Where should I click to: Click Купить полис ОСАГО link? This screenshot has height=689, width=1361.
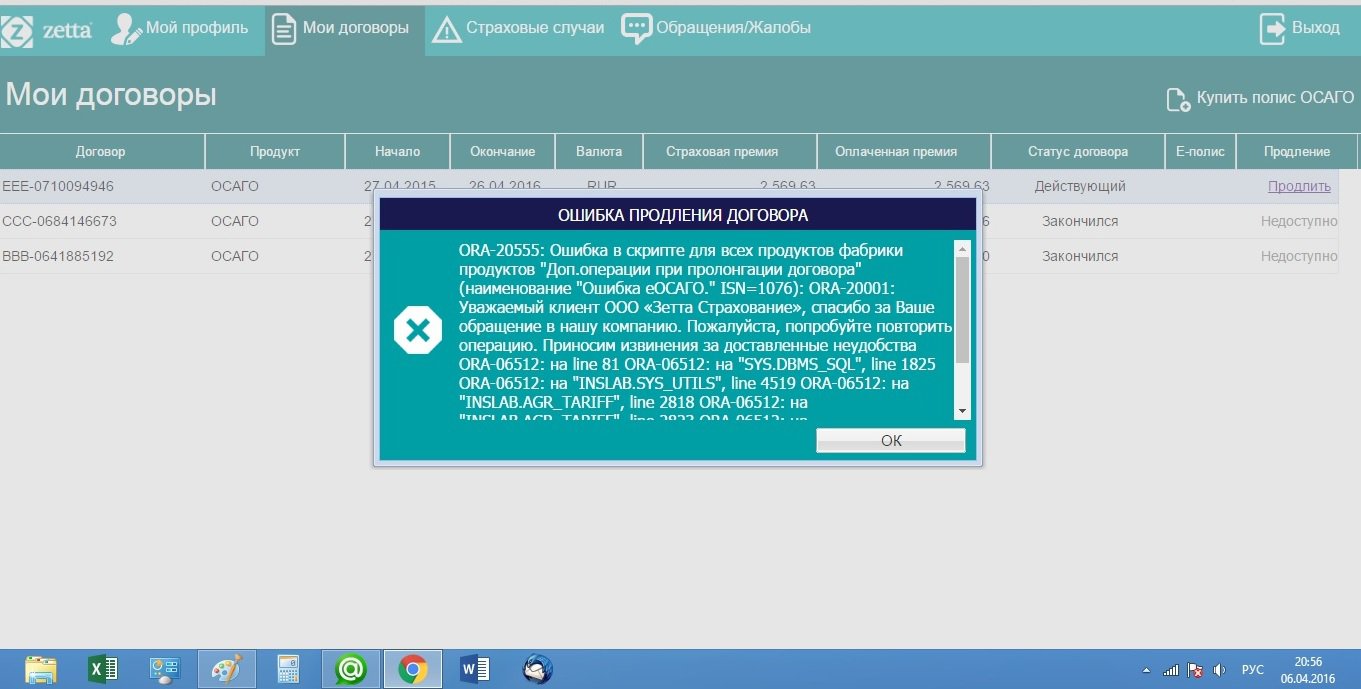click(1260, 98)
